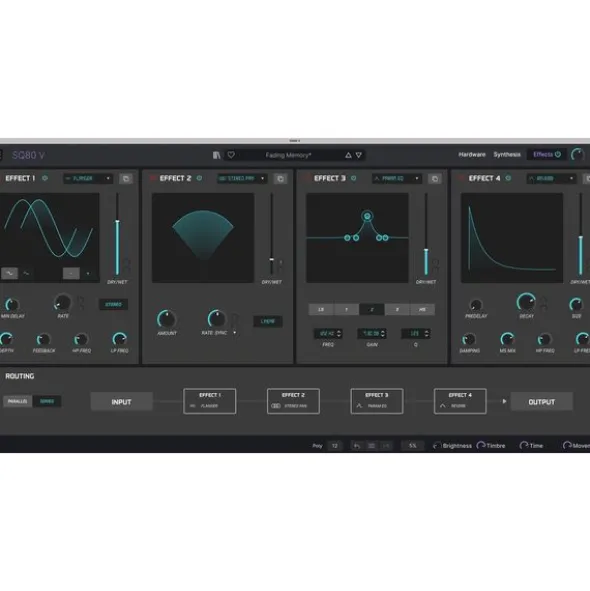Viewport: 590px width, 591px height.
Task: Open Effect 4 Reverb type dropdown
Action: 551,178
